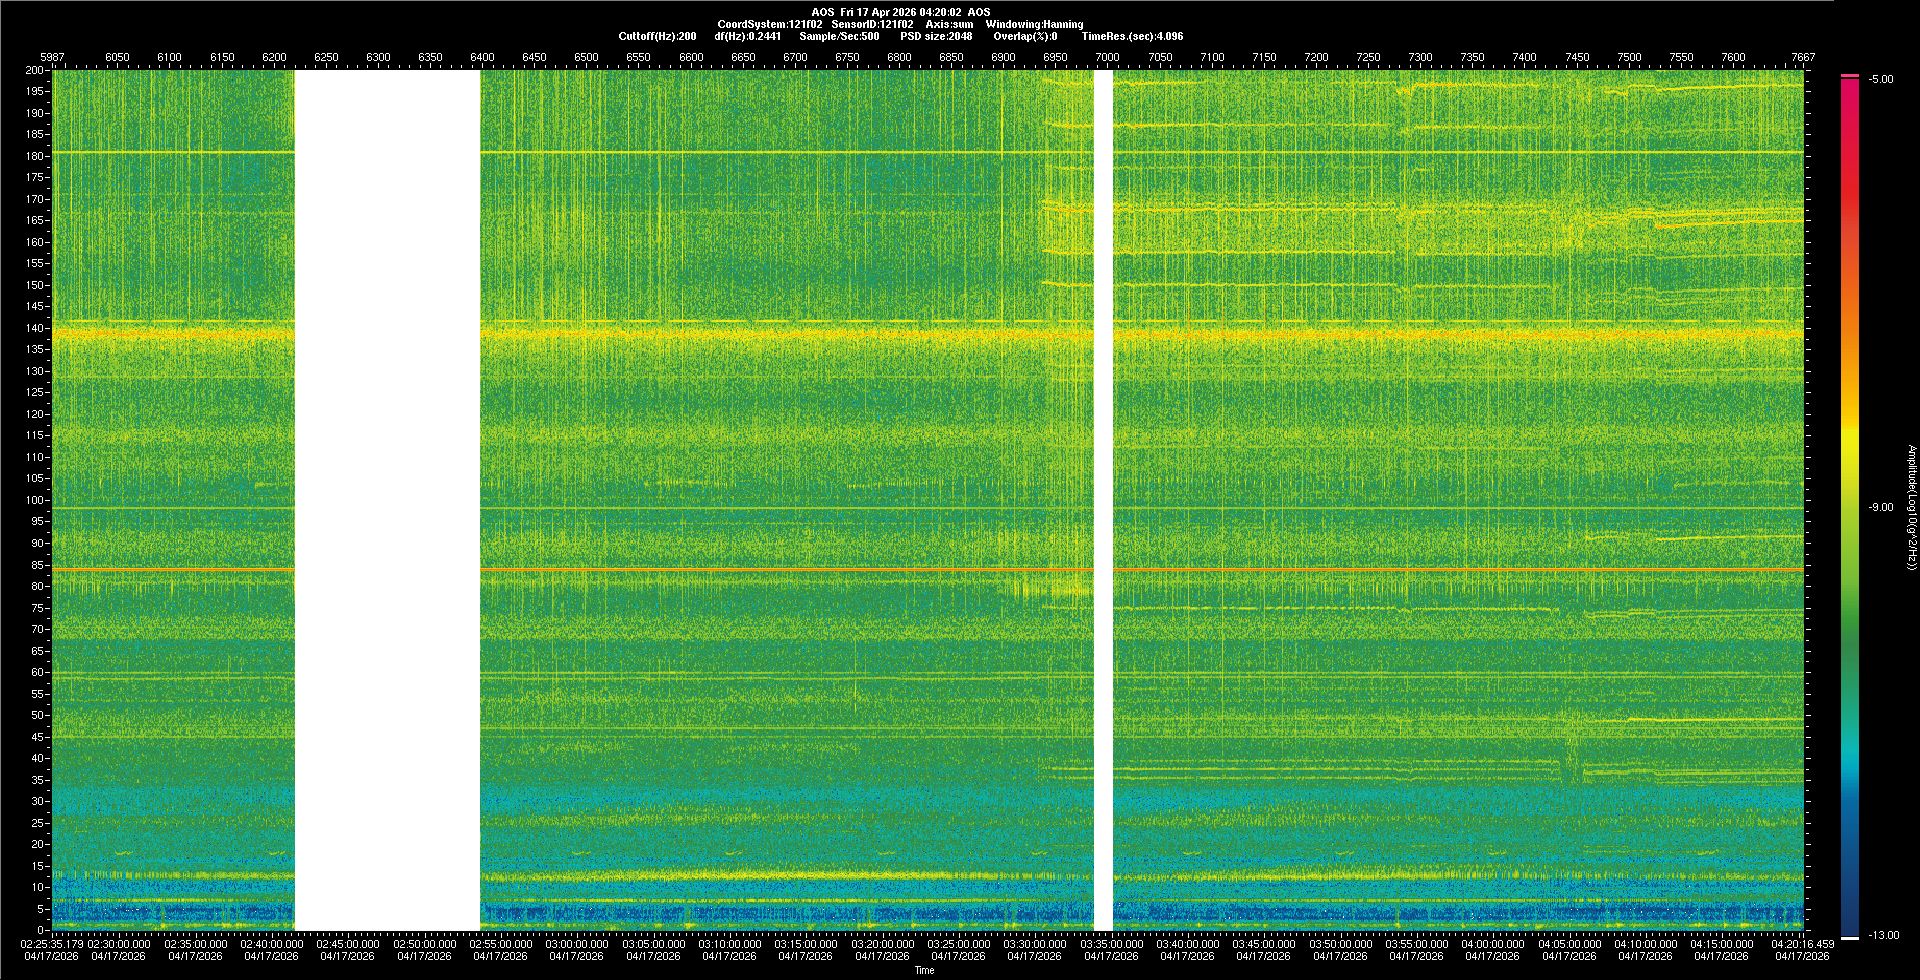Click the SensorID:121f02 header text
This screenshot has height=980, width=1920.
[x=870, y=24]
